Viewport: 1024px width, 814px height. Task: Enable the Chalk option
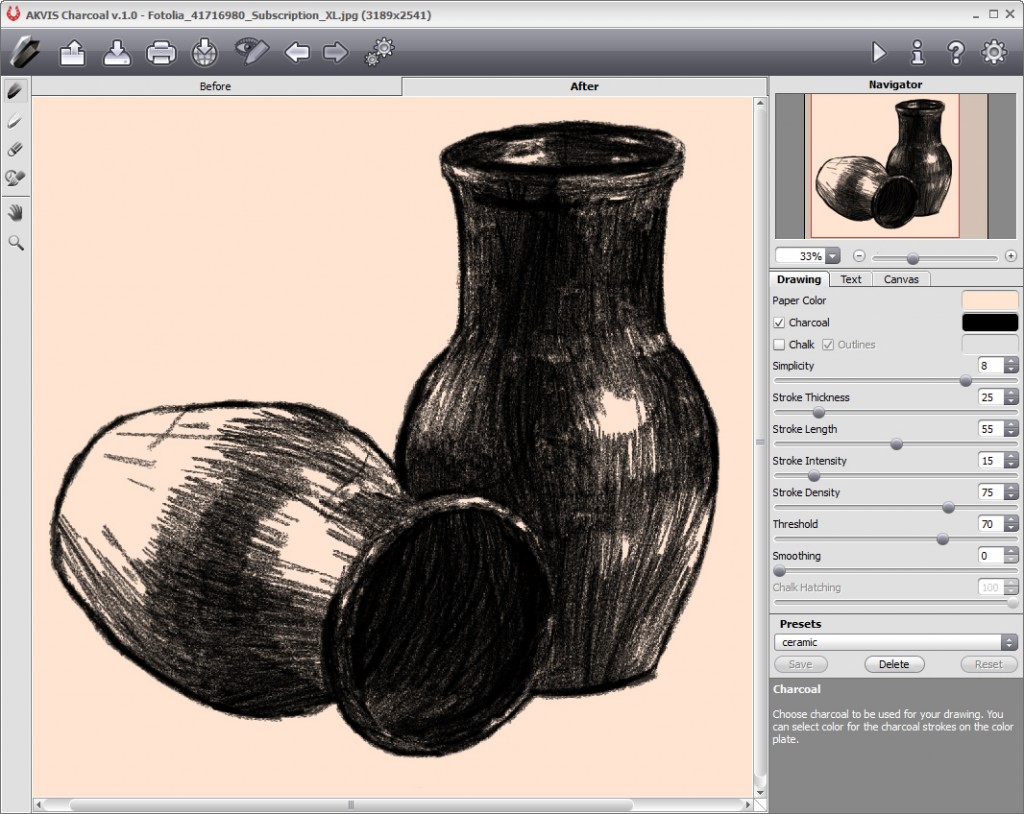coord(779,344)
